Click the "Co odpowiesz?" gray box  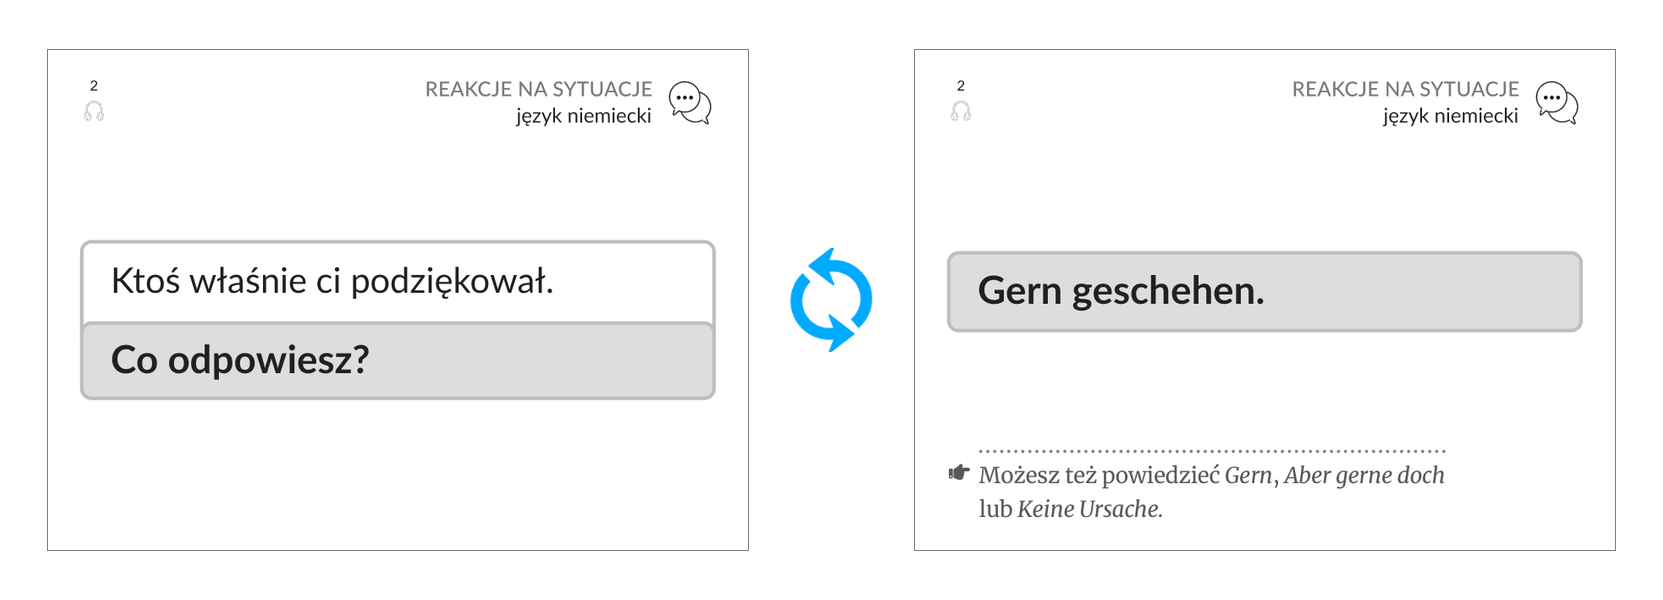pos(398,360)
